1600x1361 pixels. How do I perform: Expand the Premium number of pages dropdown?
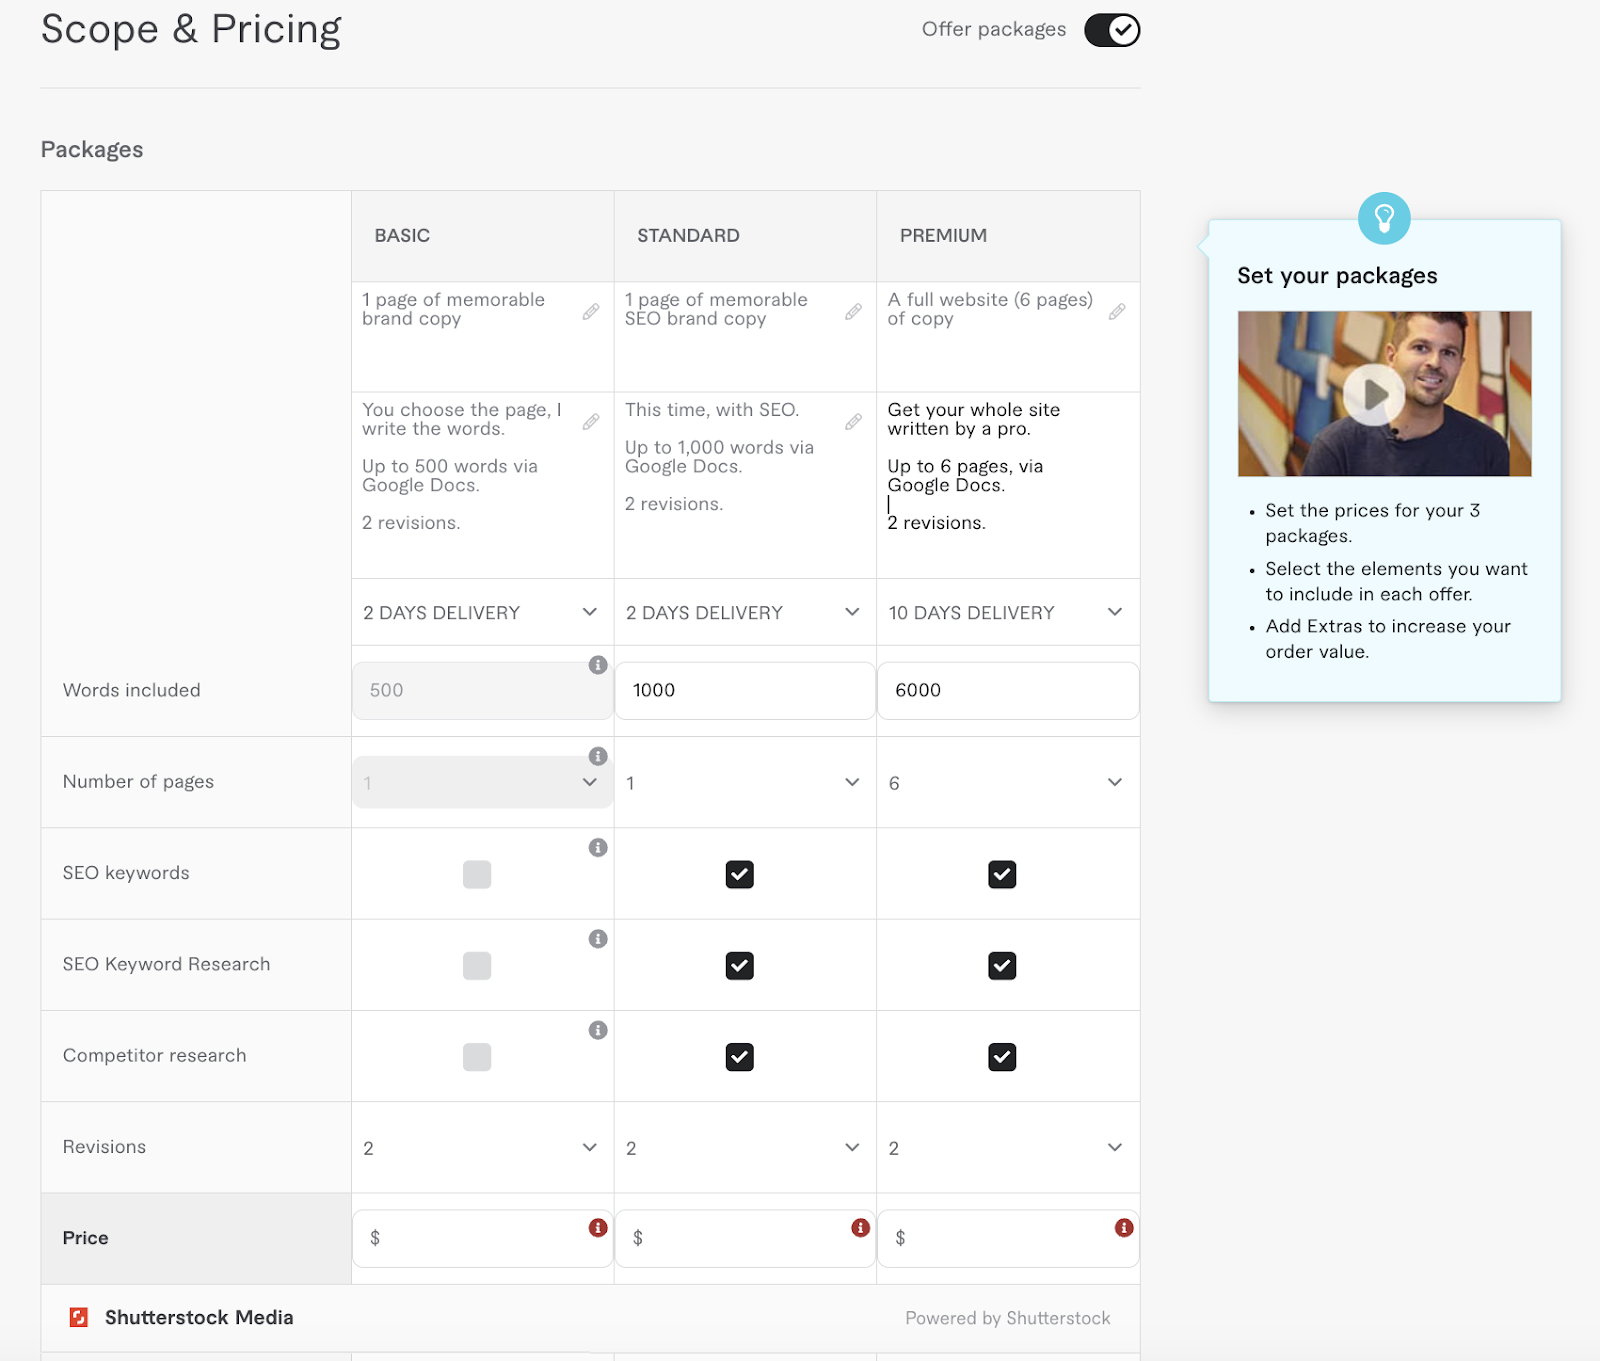tap(1114, 782)
